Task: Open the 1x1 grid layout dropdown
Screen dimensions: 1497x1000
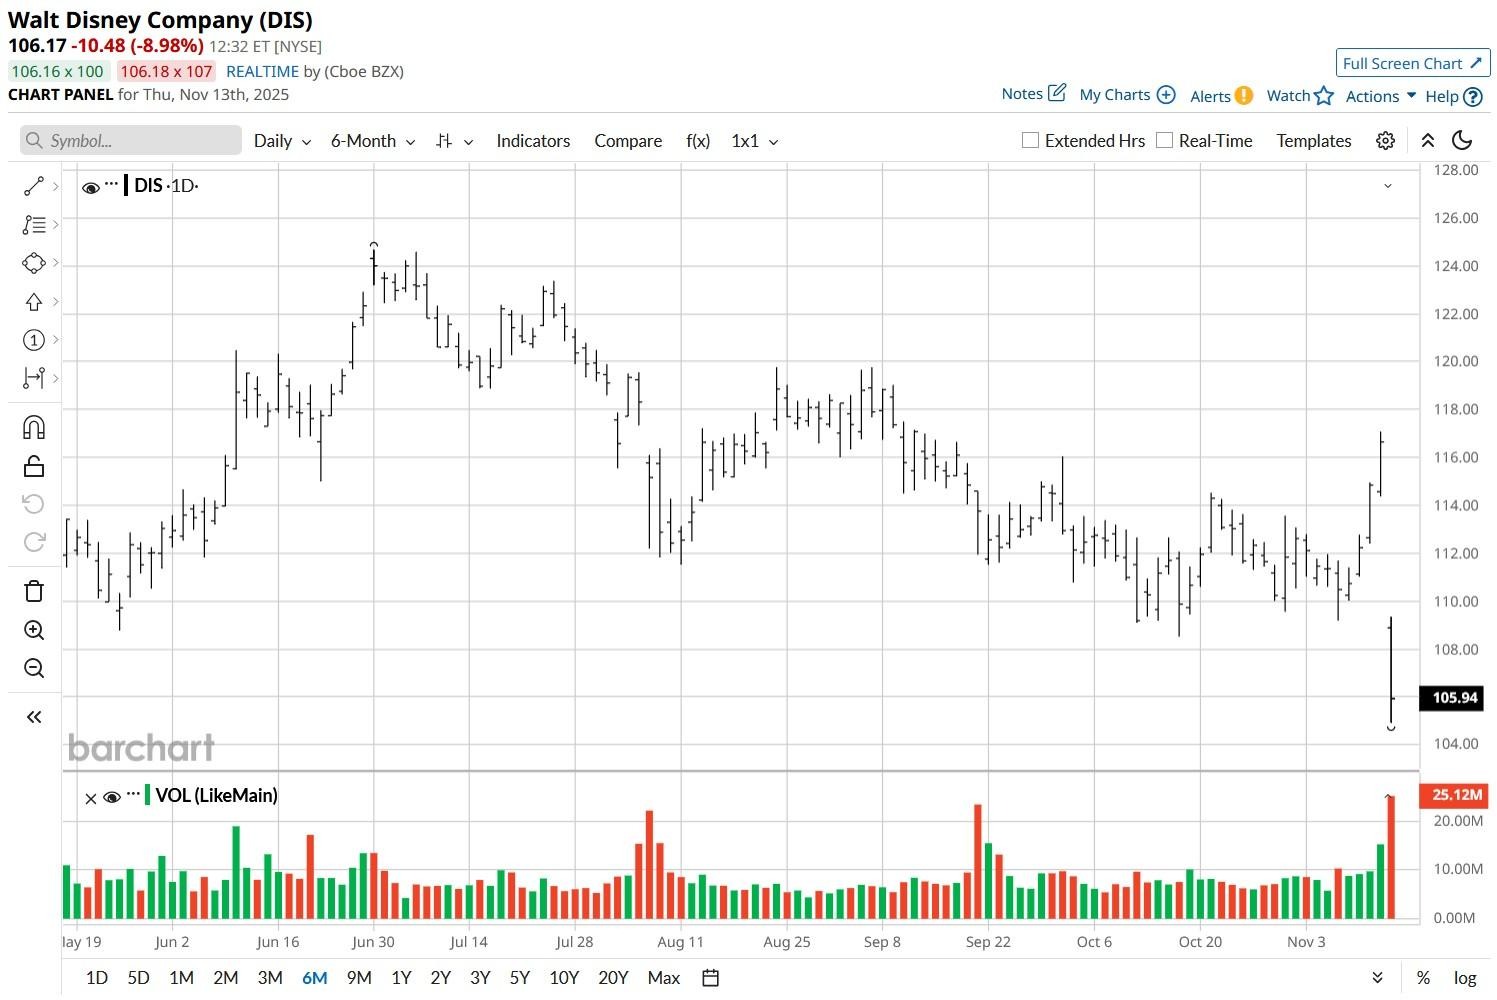Action: coord(755,141)
